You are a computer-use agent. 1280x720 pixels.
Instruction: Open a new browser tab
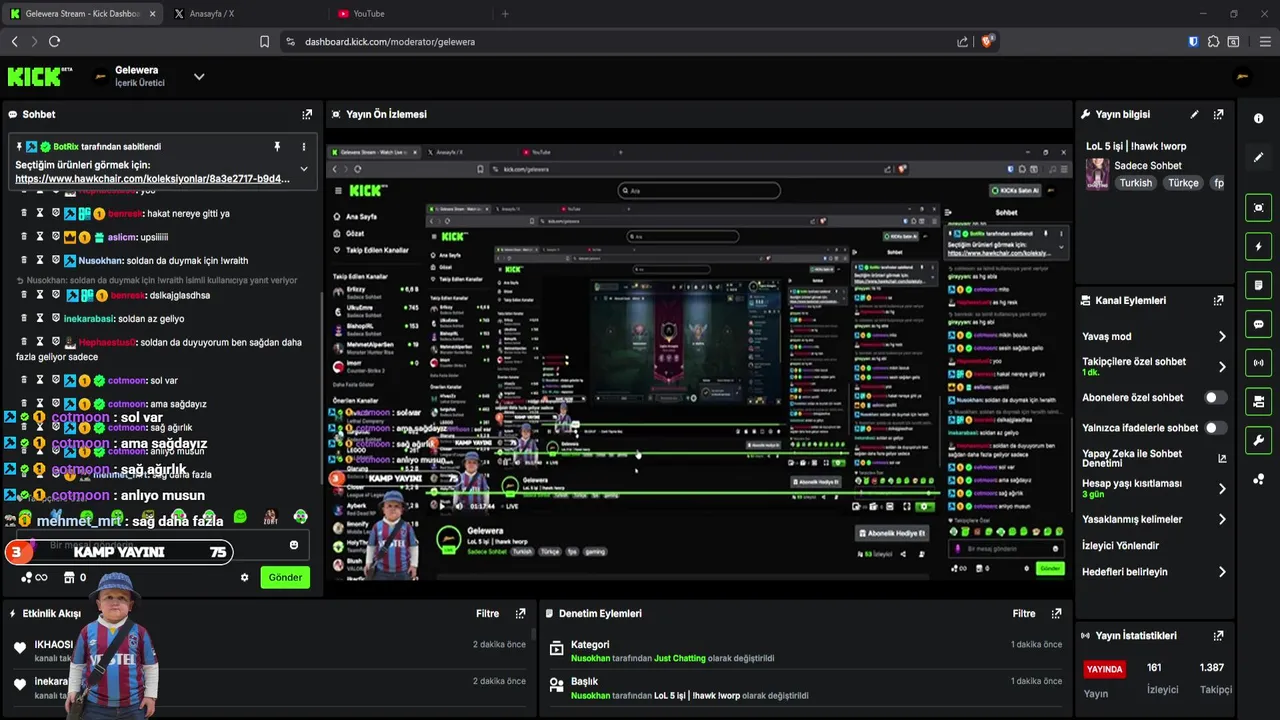(x=505, y=14)
